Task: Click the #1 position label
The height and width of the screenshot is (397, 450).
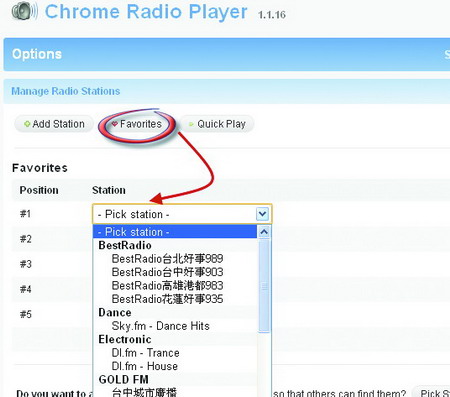Action: pos(25,214)
